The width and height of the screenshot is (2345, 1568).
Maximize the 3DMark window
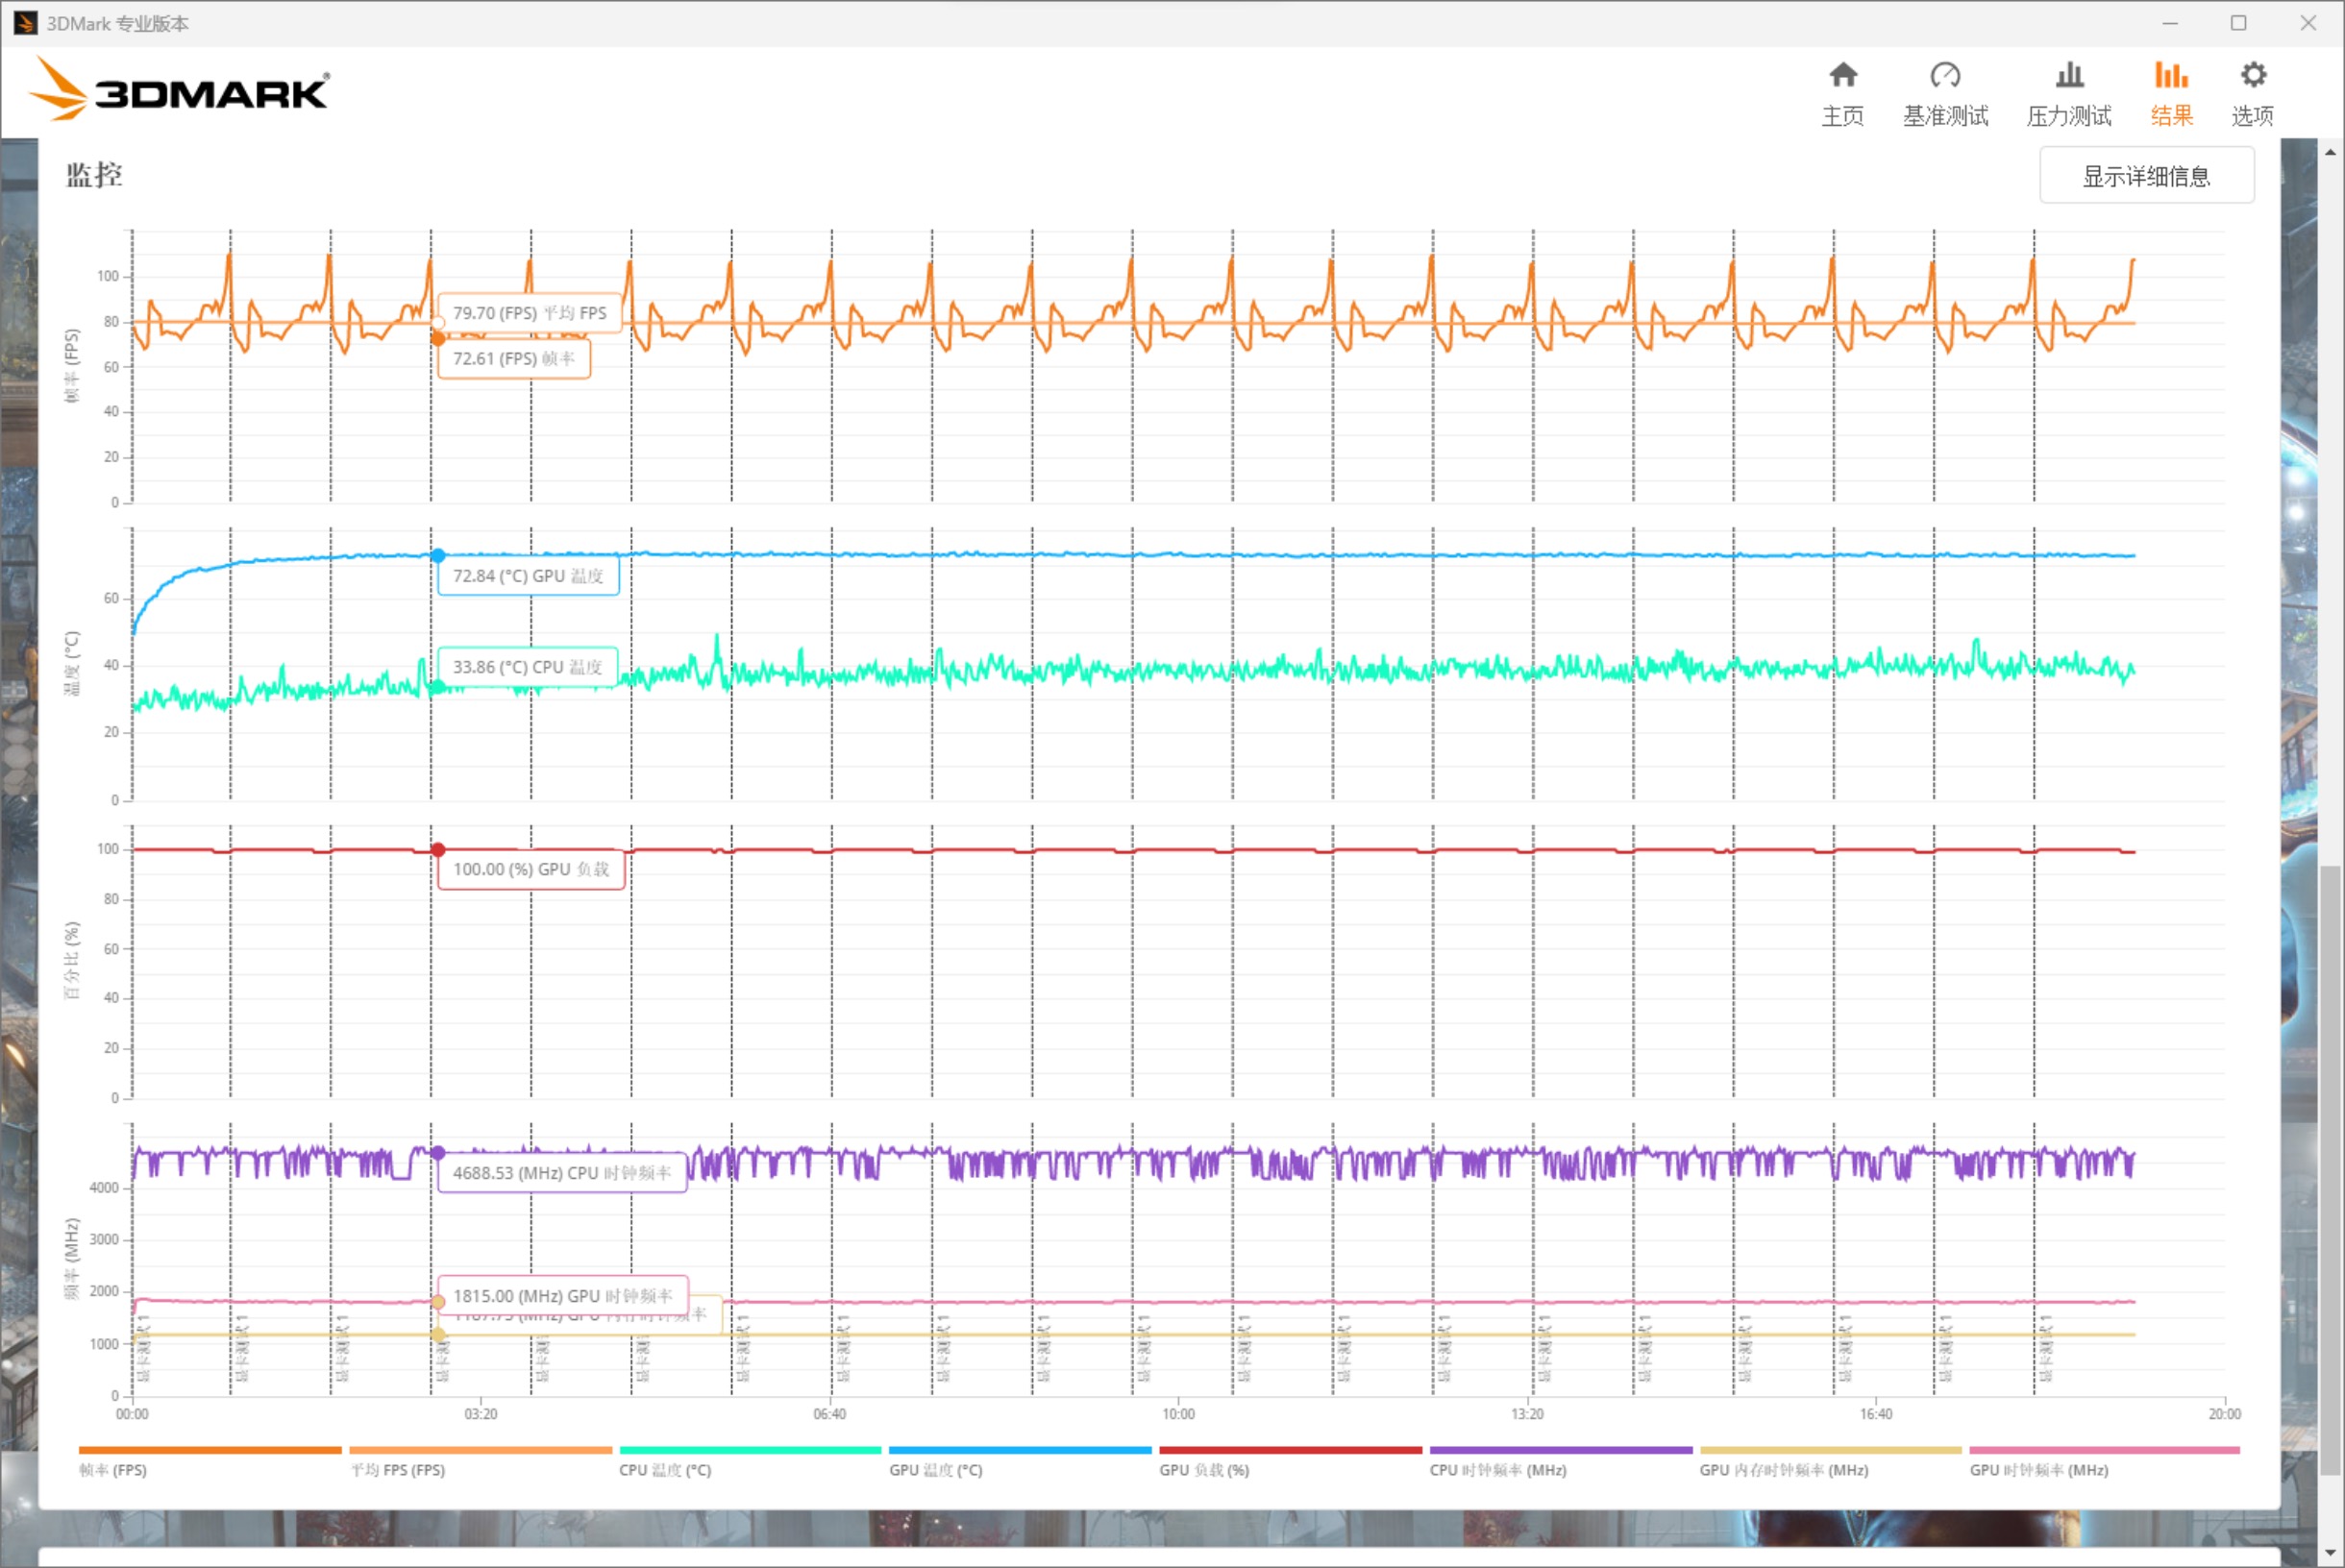(2238, 23)
